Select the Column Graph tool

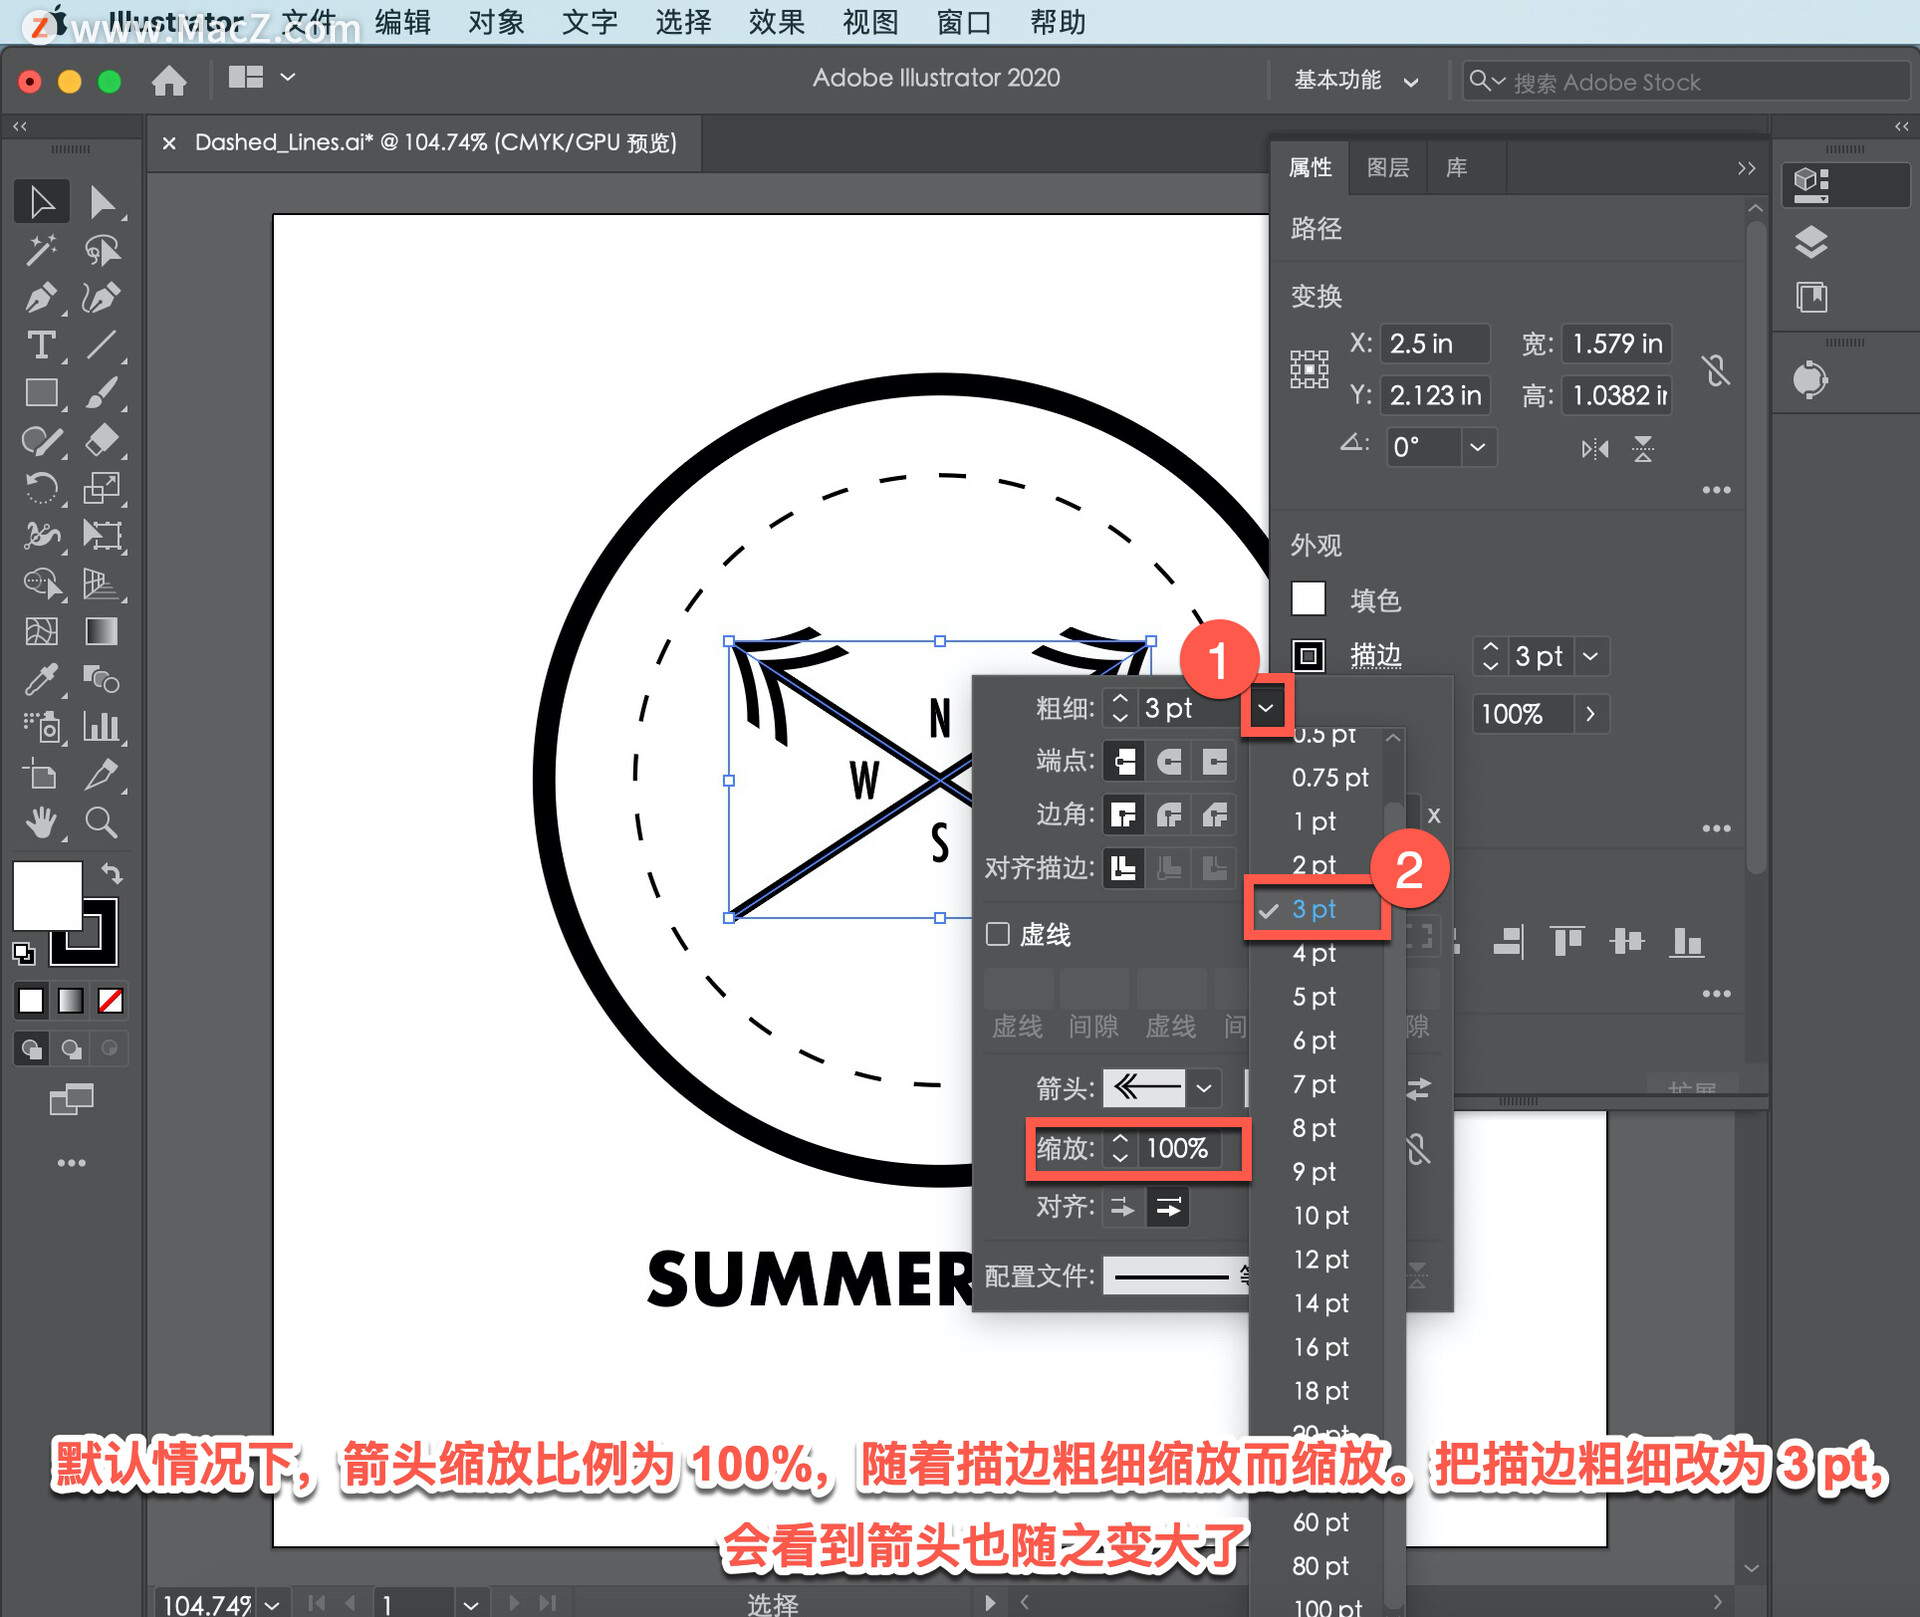tap(102, 726)
